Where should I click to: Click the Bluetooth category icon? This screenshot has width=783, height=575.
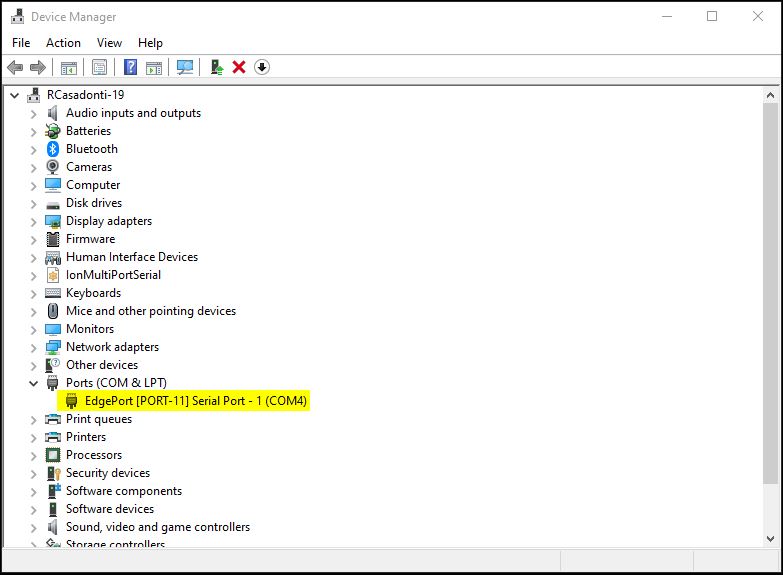53,149
